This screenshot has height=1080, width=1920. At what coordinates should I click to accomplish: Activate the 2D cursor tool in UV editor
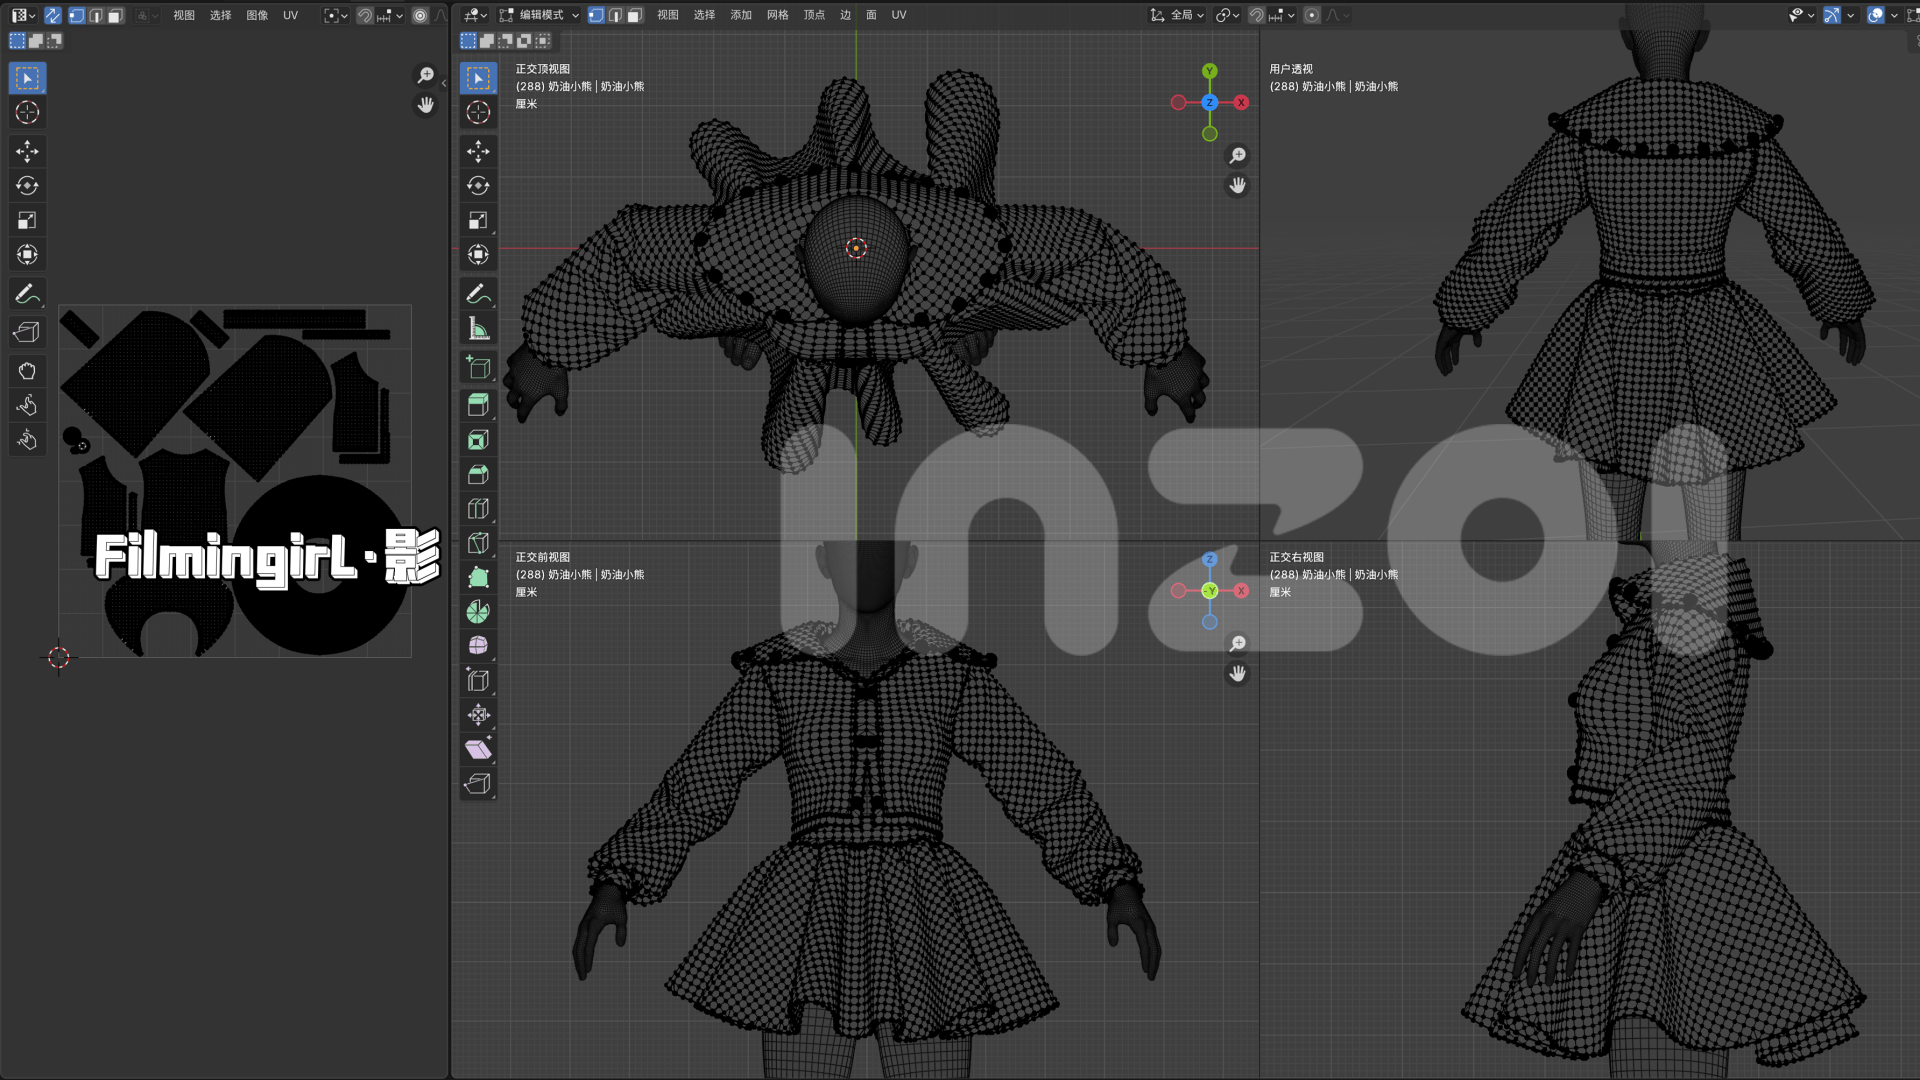(x=27, y=113)
